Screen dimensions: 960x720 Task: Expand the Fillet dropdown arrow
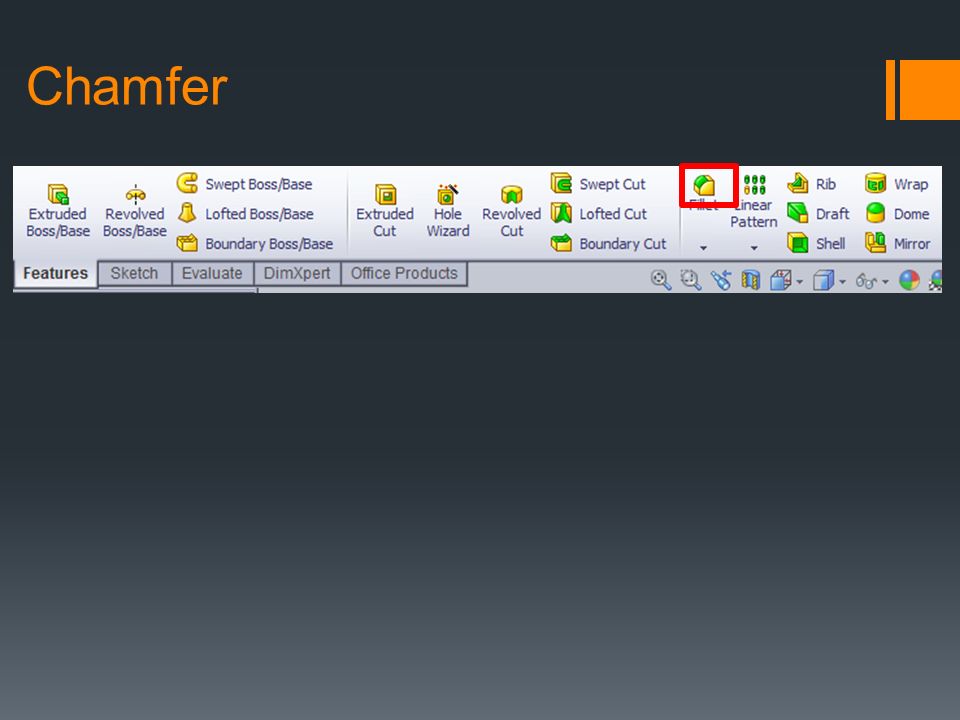point(703,248)
